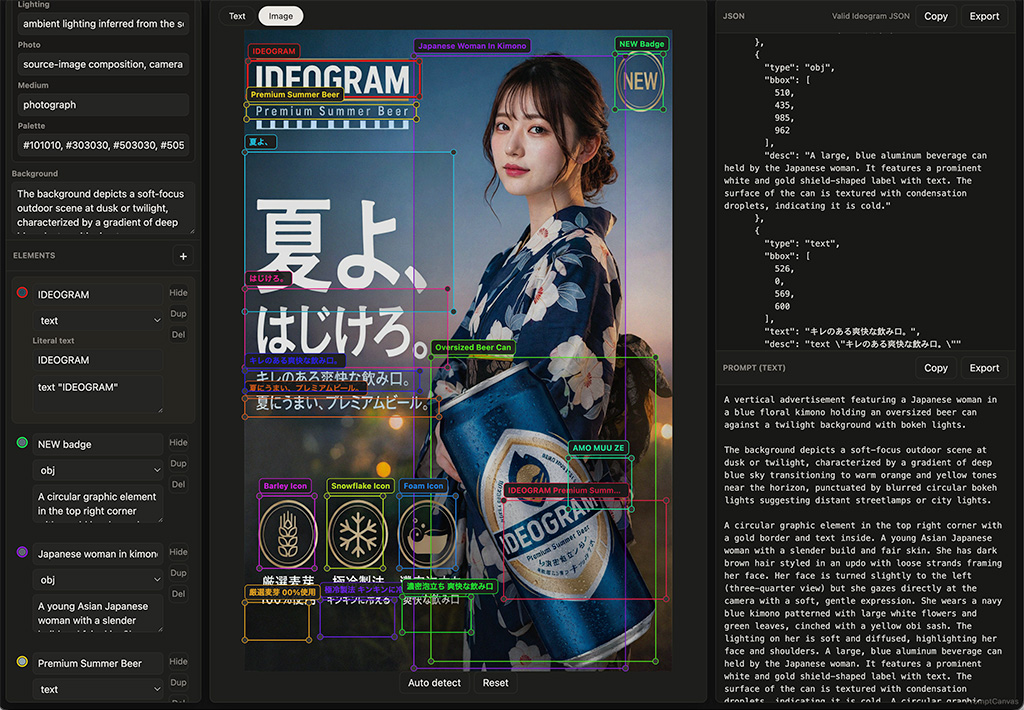Viewport: 1024px width, 710px height.
Task: Hide the NEW badge element
Action: tap(178, 442)
